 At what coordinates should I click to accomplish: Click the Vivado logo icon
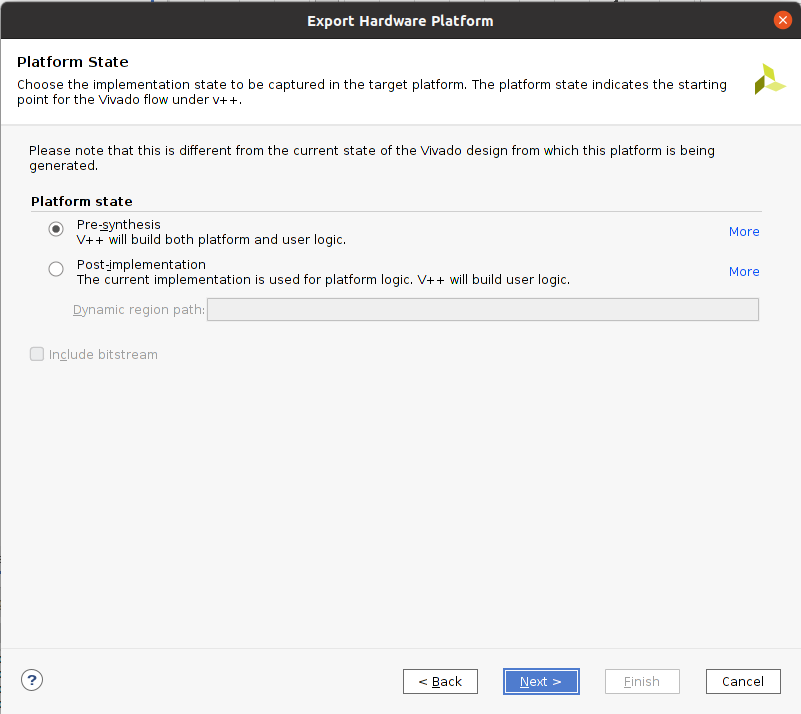point(769,79)
